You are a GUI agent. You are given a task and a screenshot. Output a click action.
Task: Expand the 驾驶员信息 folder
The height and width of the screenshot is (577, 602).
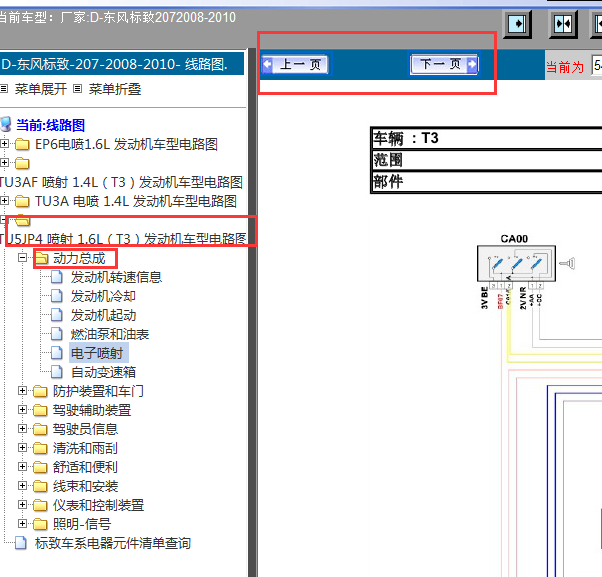22,428
